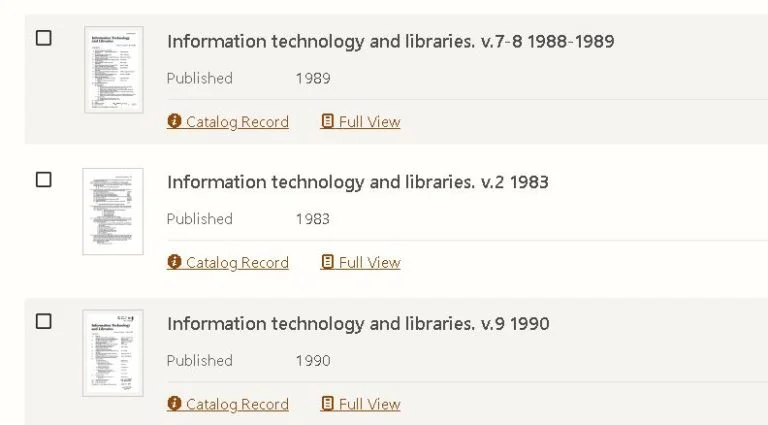Click the cover thumbnail for v.7-8 1988-1989
This screenshot has width=768, height=425.
click(x=113, y=70)
